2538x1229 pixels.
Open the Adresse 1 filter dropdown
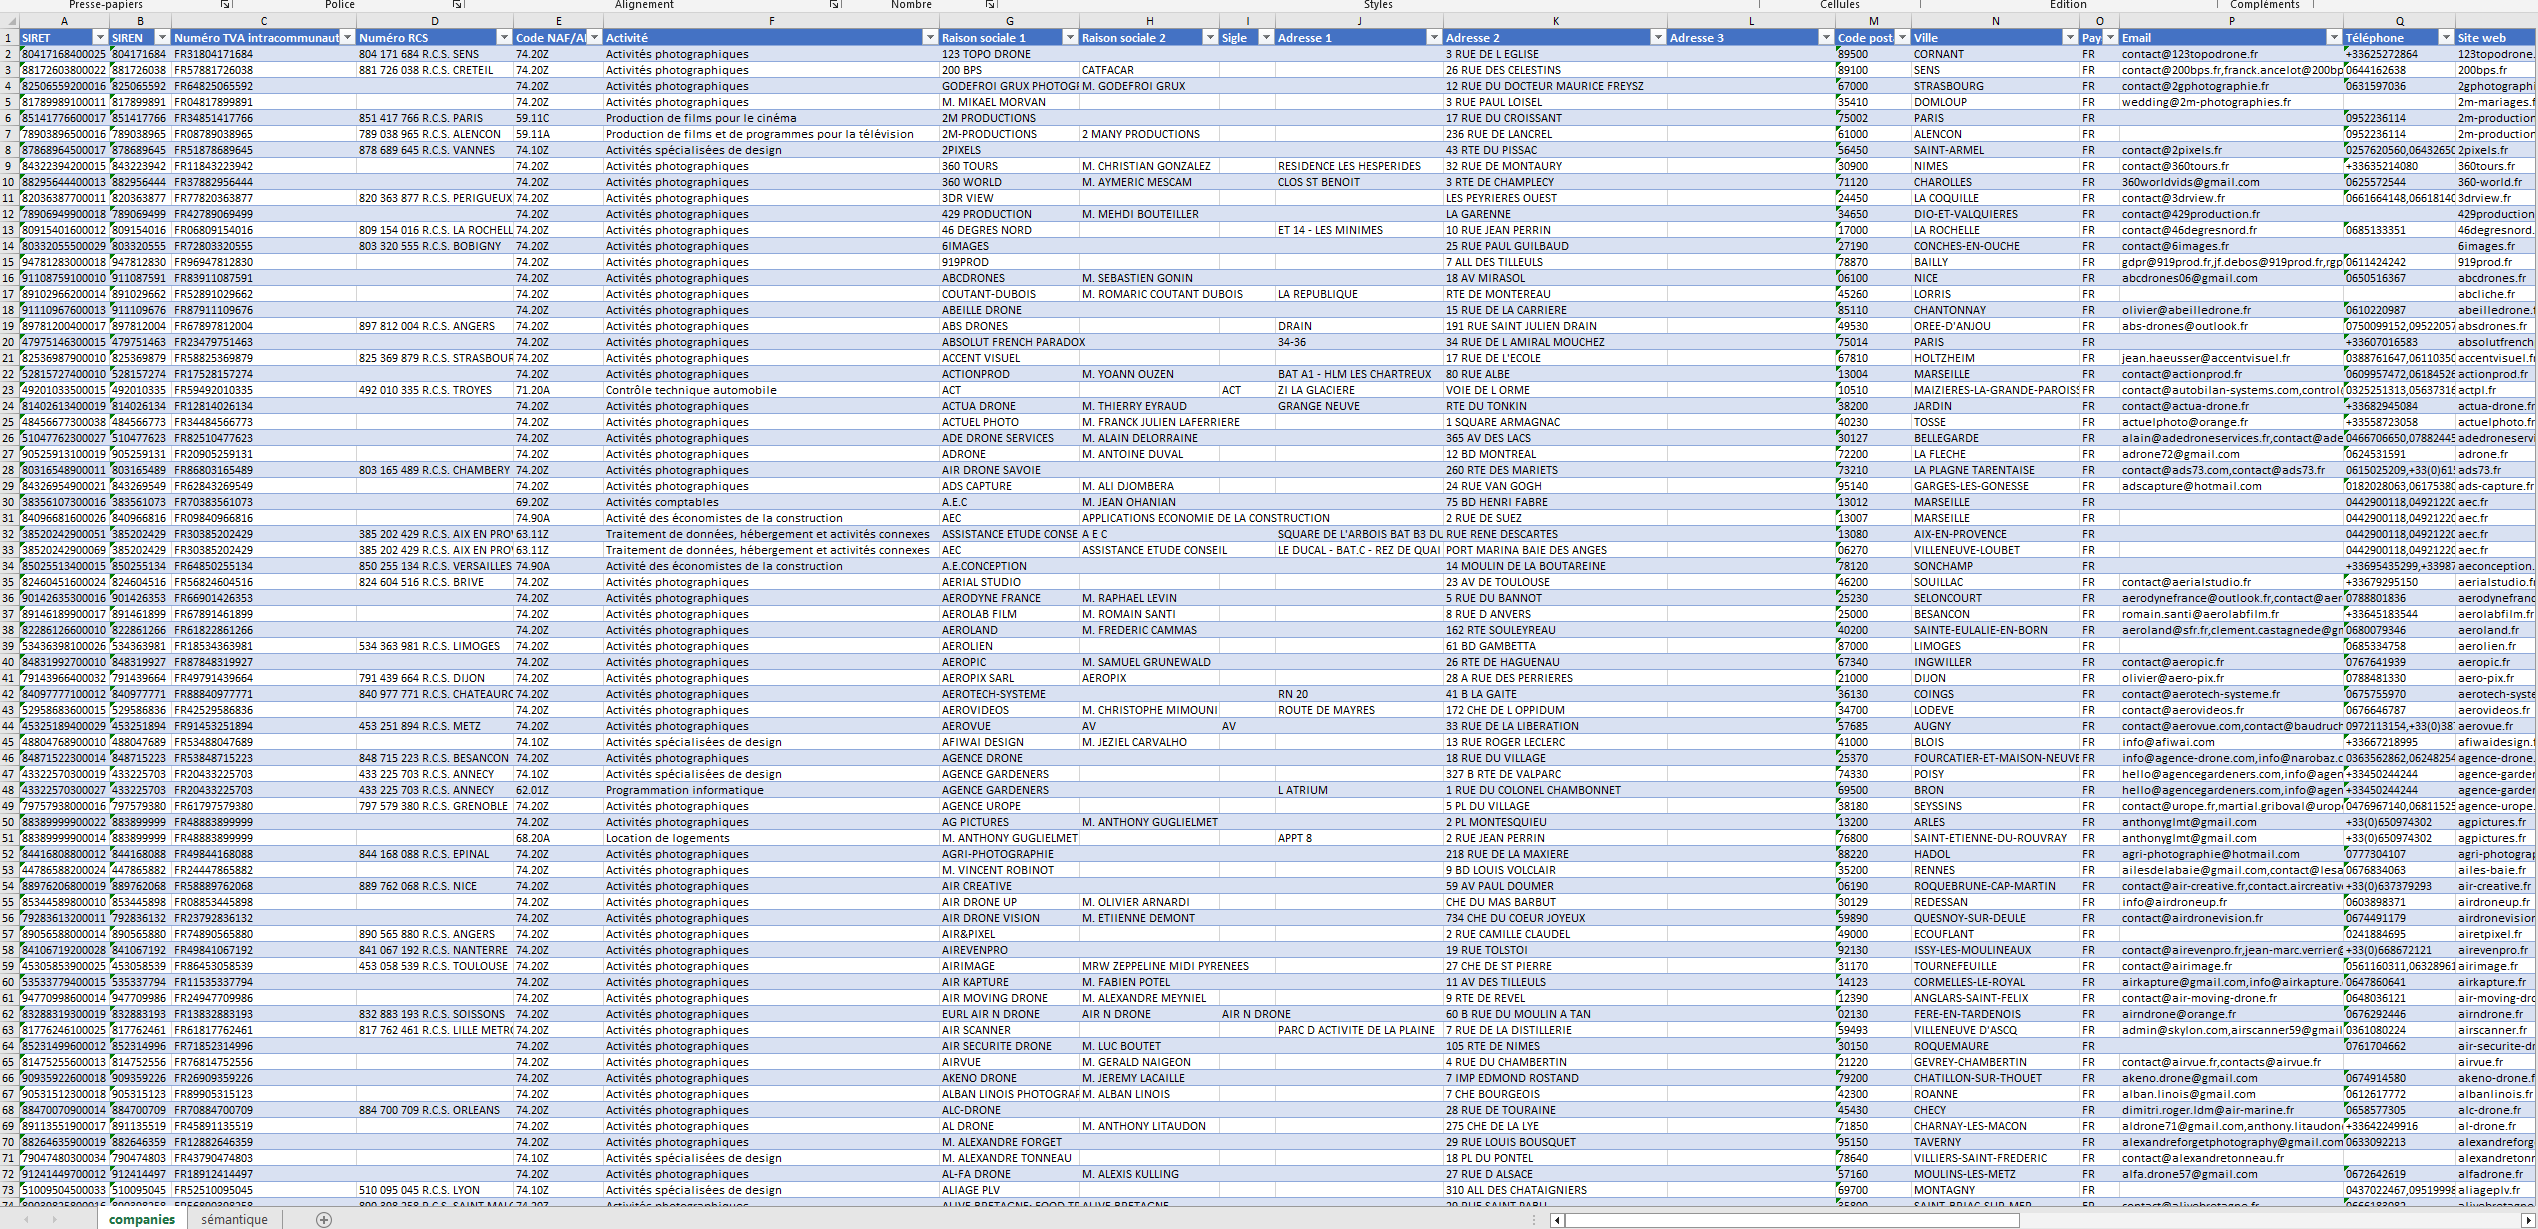(x=1433, y=38)
